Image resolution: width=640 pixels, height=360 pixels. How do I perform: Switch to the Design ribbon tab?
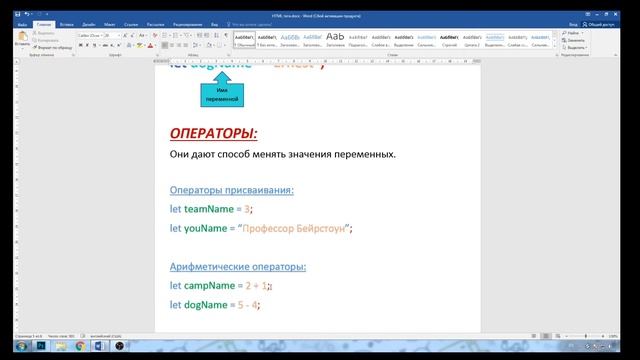89,24
